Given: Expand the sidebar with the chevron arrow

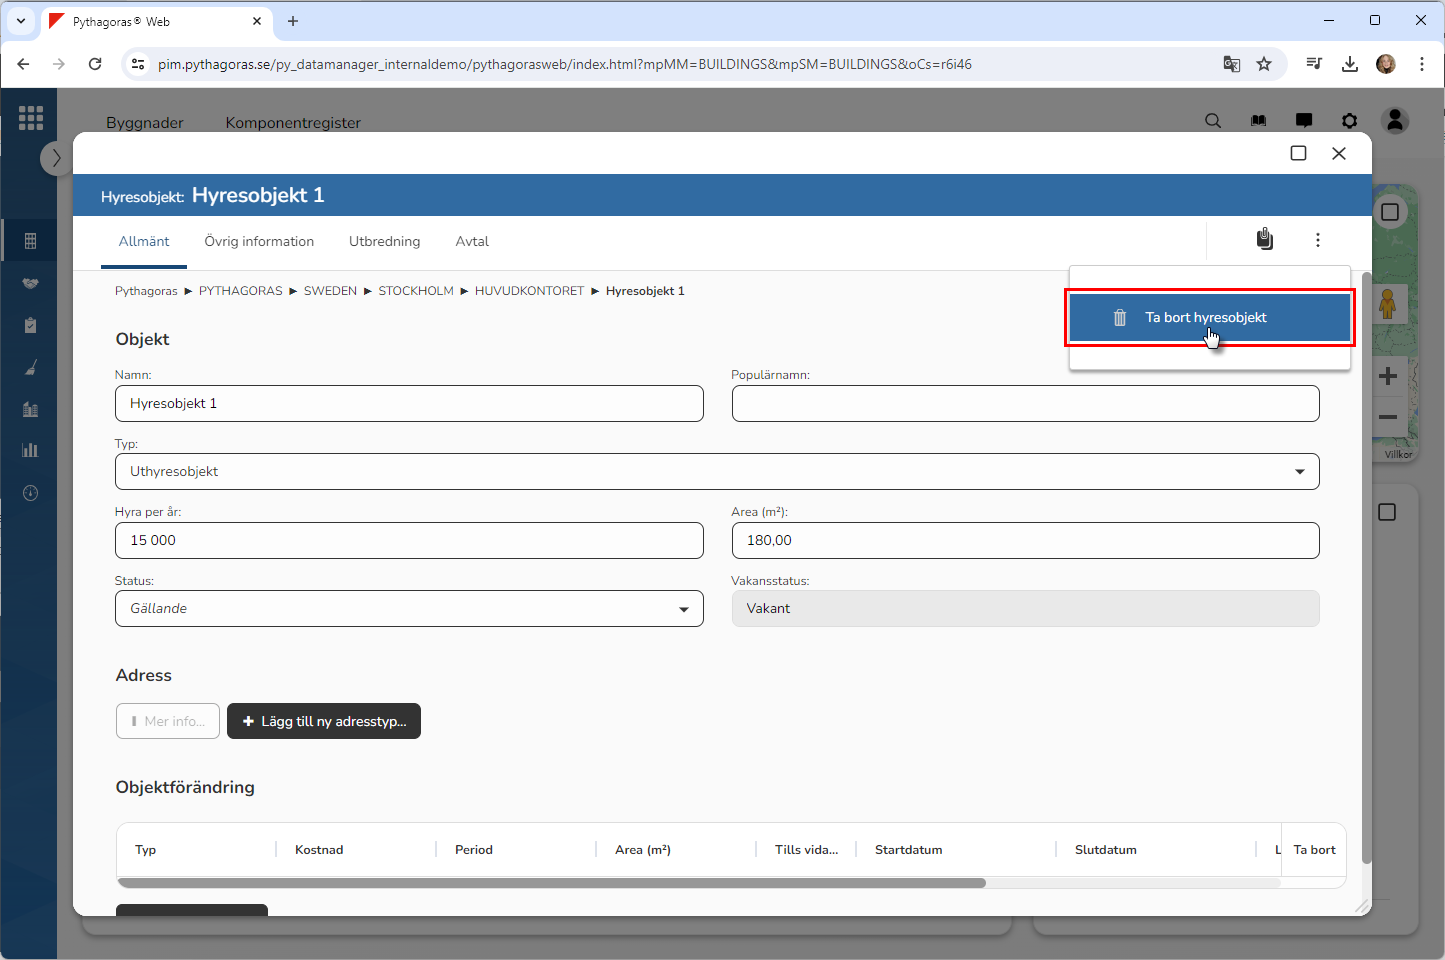Looking at the screenshot, I should pyautogui.click(x=56, y=158).
